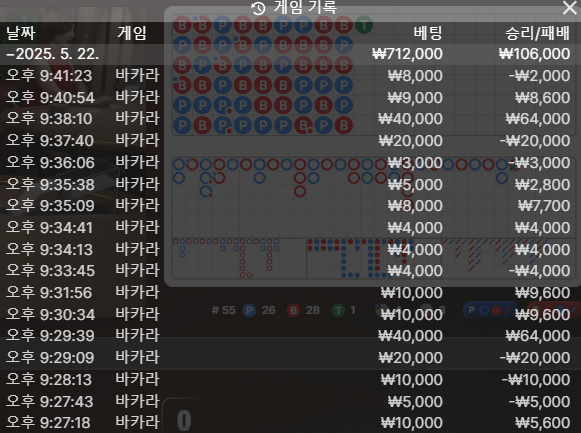This screenshot has height=433, width=581.
Task: Open the 오후 9:36:06 history entry
Action: 290,163
